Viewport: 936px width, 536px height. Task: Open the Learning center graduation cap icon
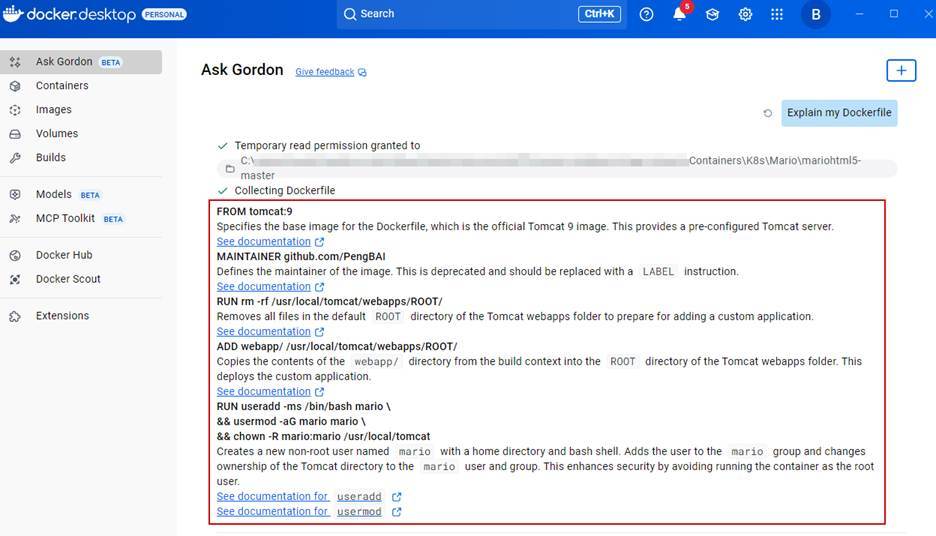(x=712, y=14)
